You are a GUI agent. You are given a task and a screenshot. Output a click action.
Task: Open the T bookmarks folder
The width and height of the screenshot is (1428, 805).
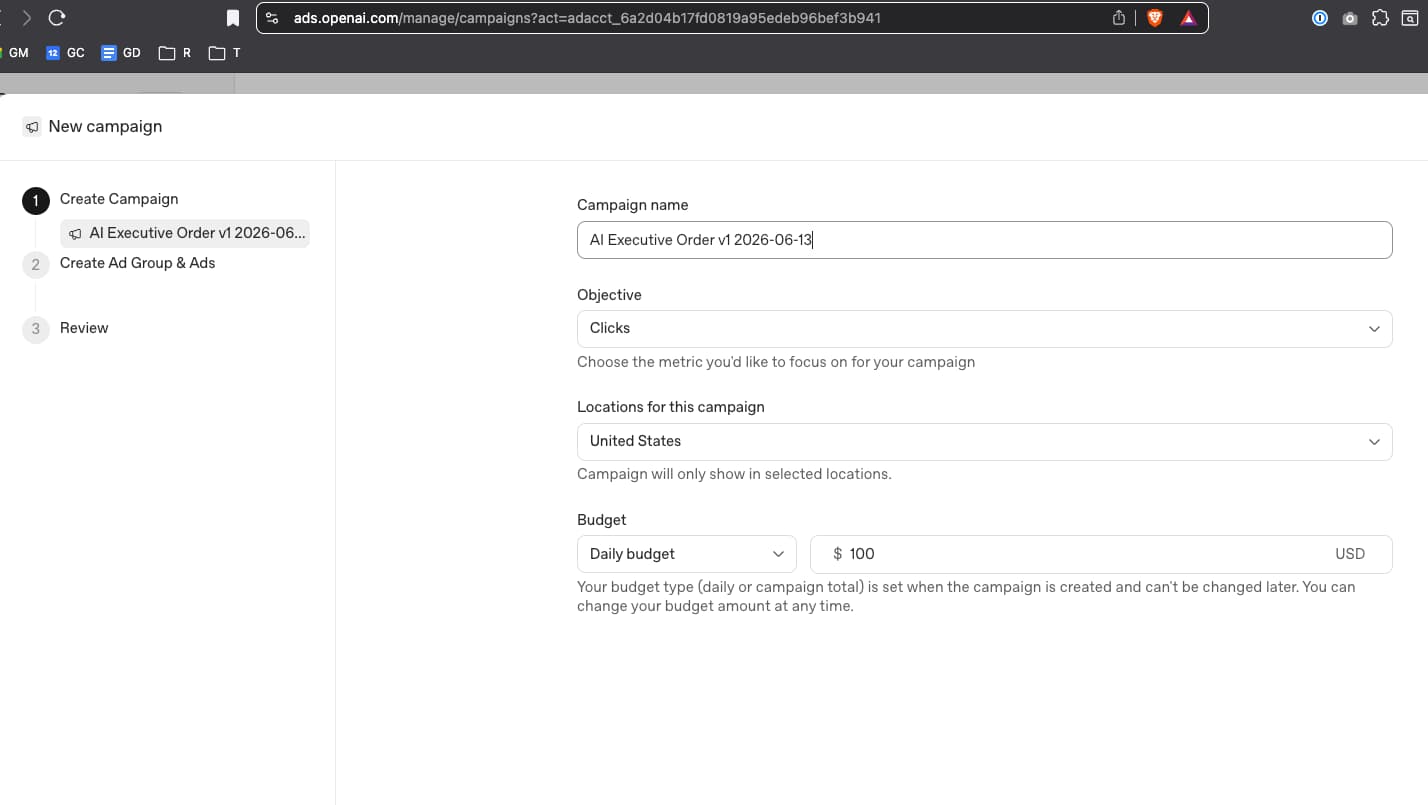click(x=225, y=53)
